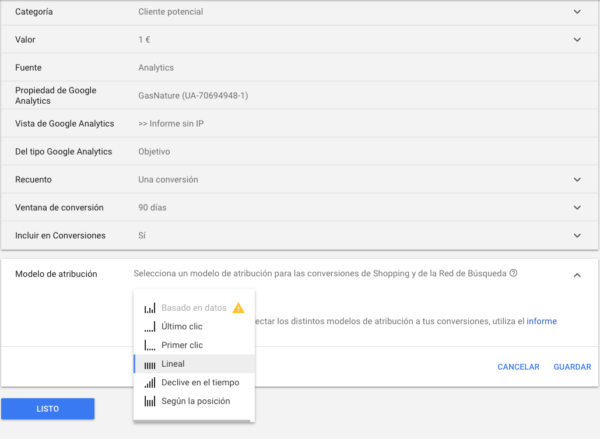The height and width of the screenshot is (439, 600).
Task: Collapse the Modelo de atribución section
Action: [x=577, y=275]
